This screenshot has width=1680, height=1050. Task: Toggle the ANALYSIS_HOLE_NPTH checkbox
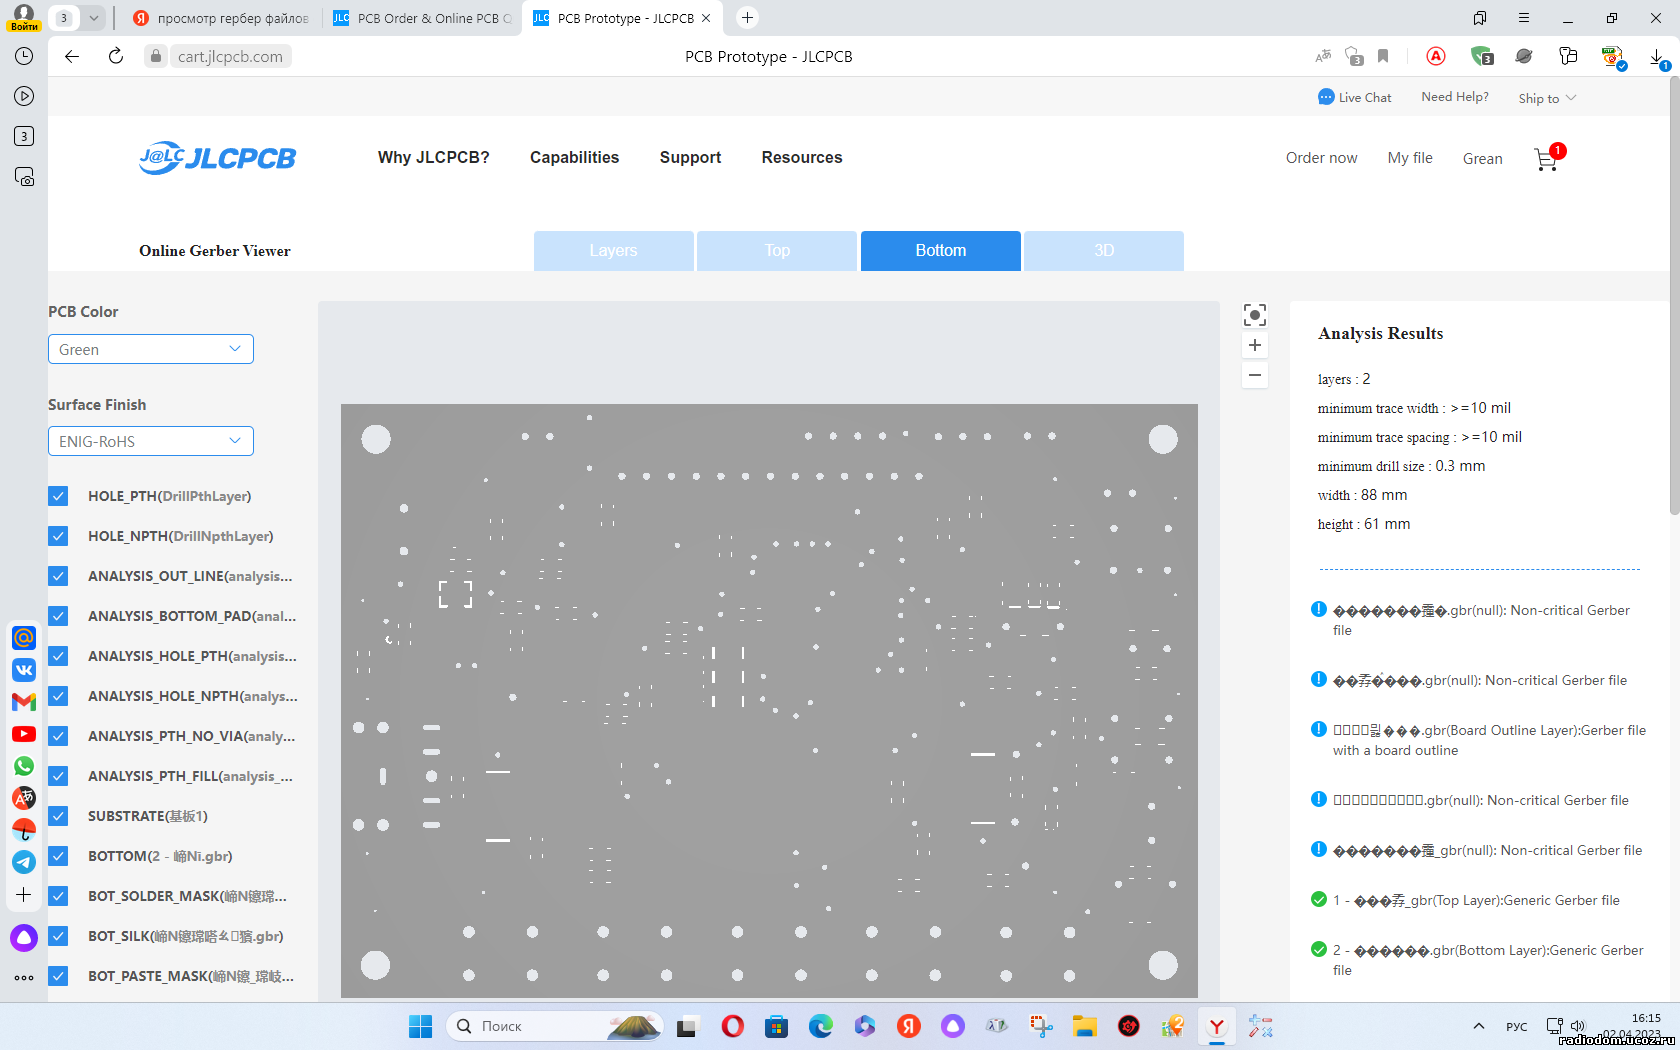58,696
